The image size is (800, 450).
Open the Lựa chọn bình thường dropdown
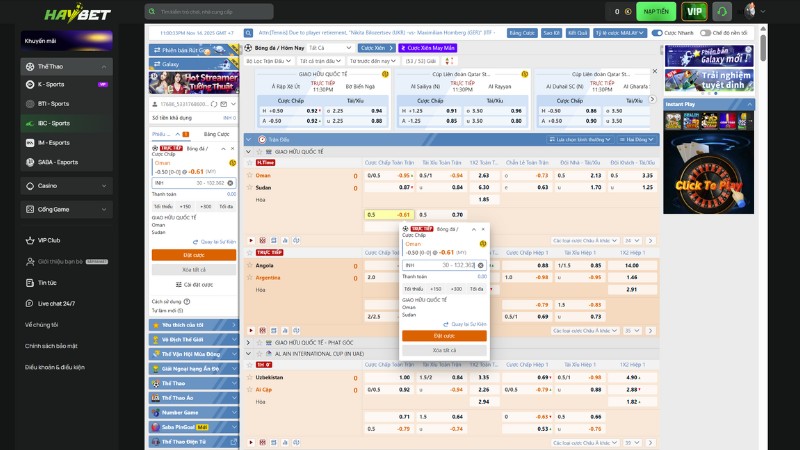580,139
